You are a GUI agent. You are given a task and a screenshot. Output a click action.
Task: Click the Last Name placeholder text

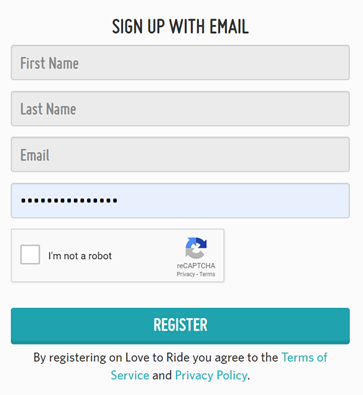[48, 109]
